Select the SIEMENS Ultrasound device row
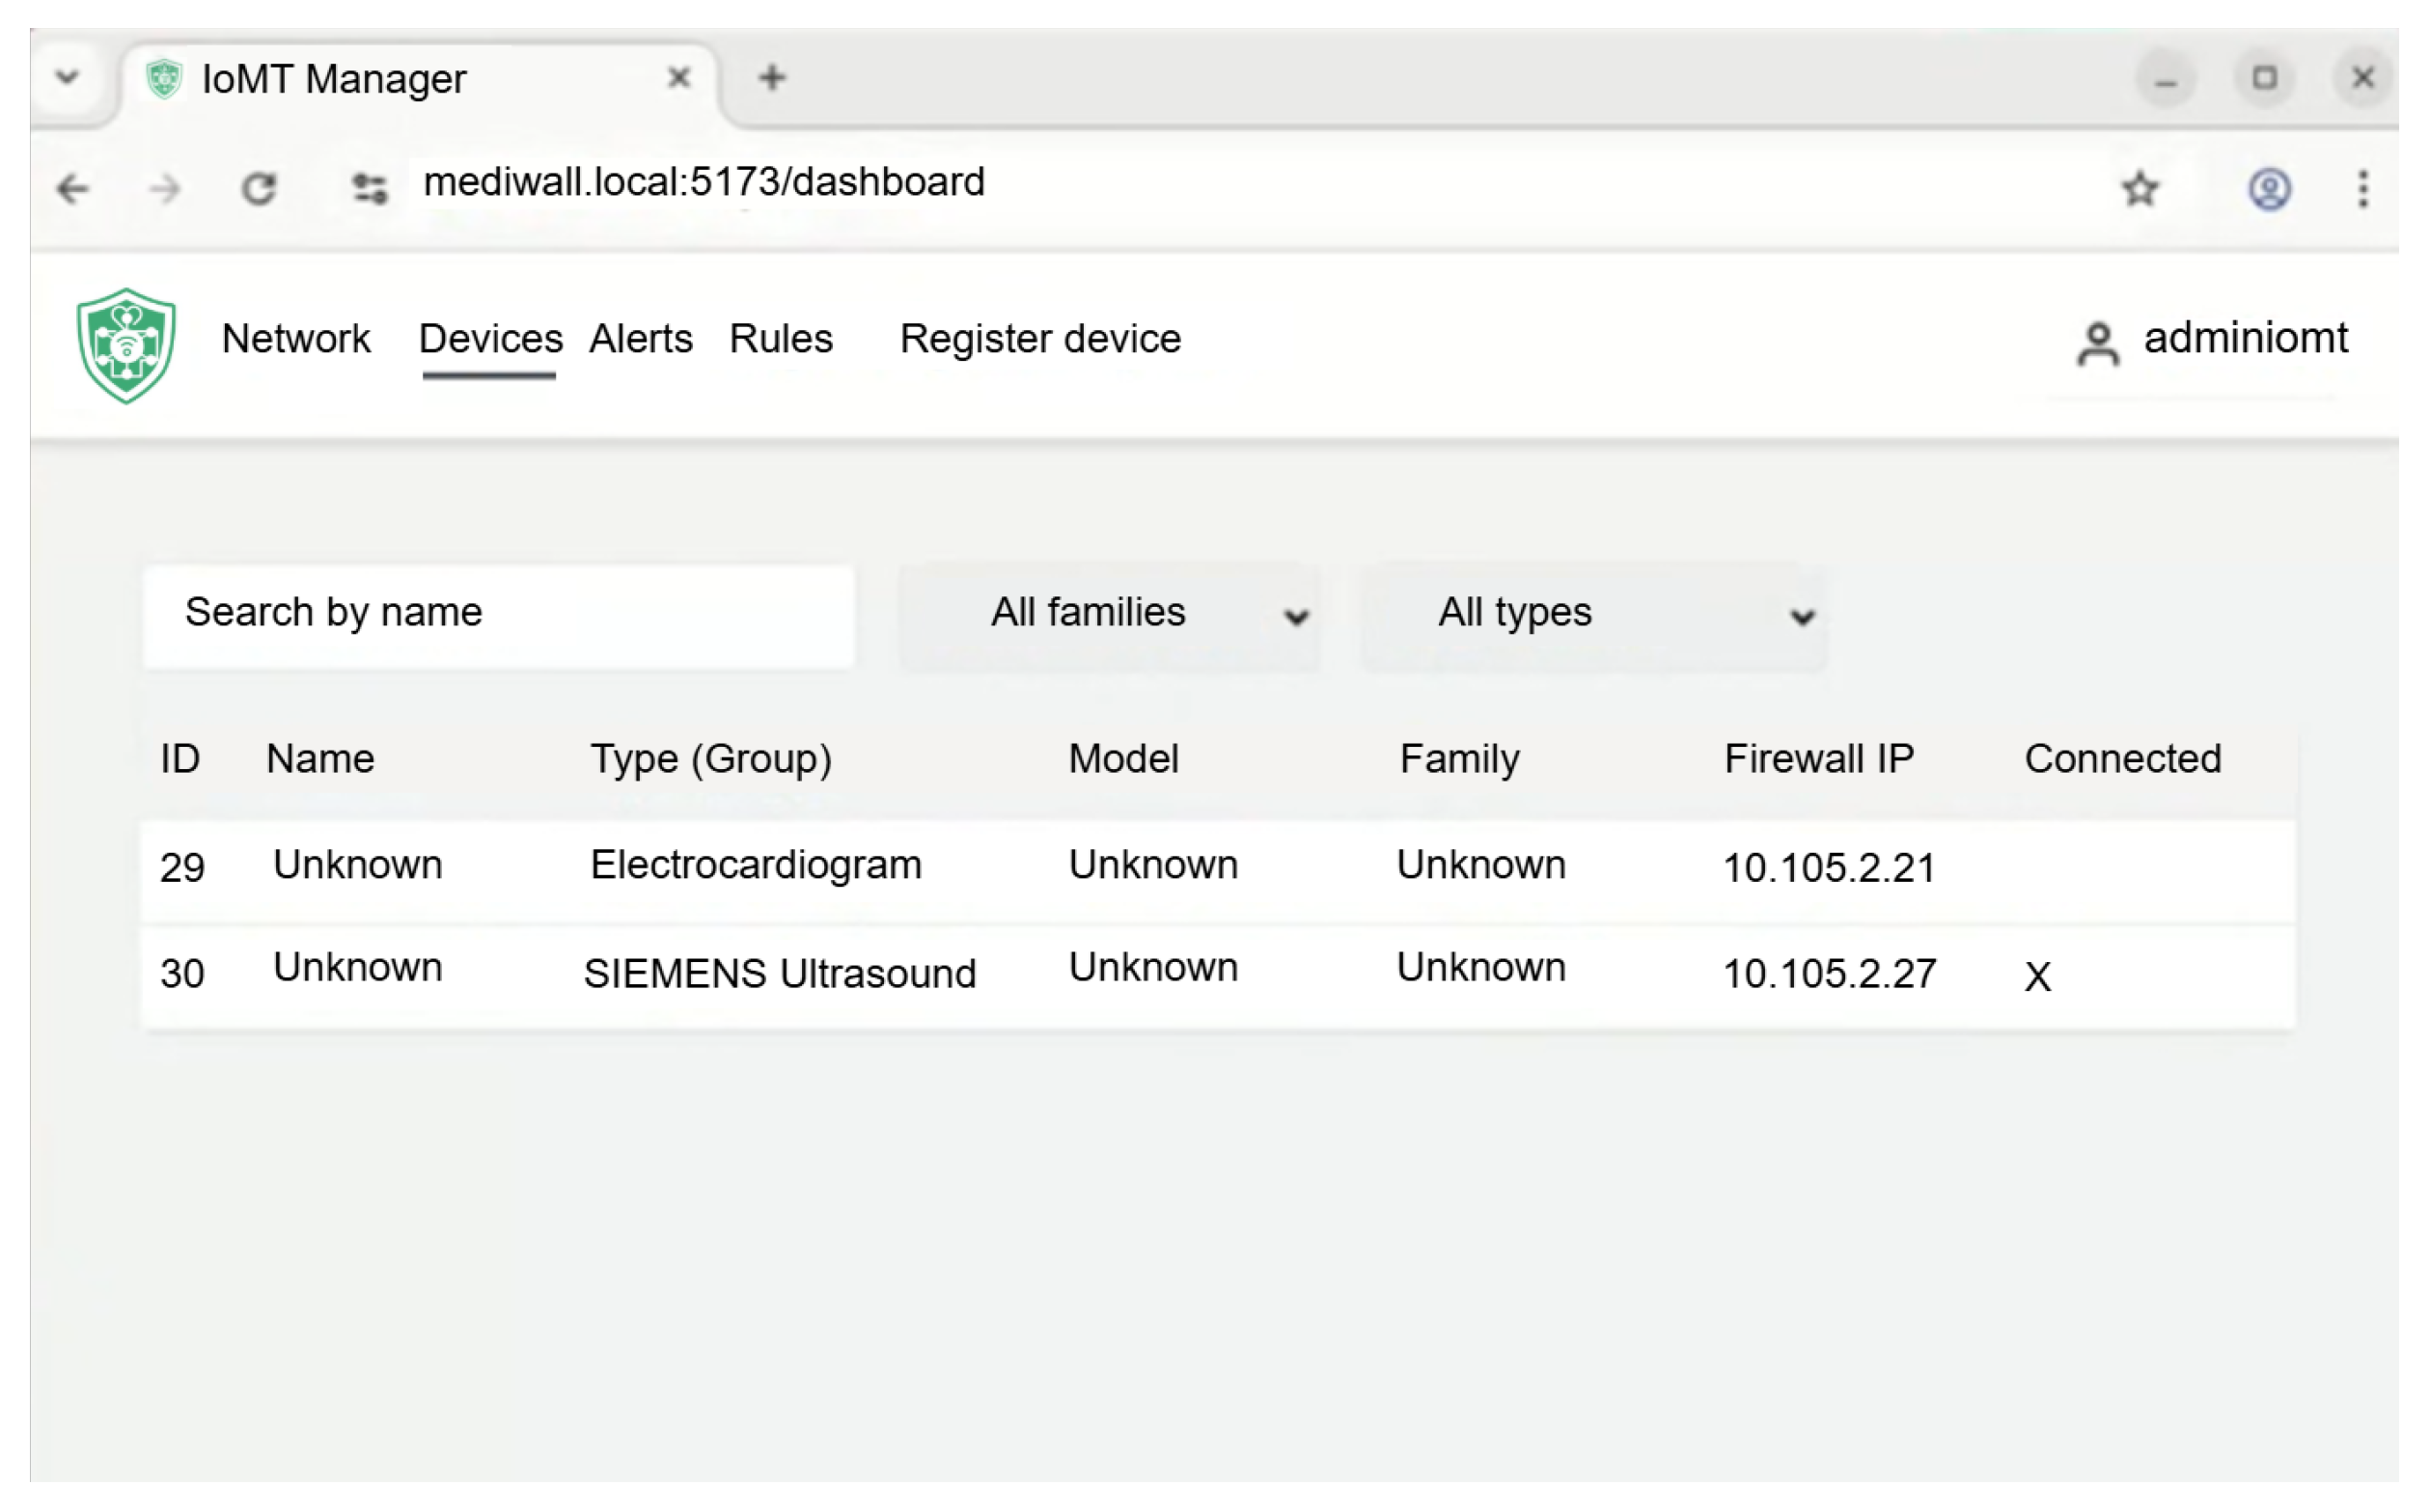This screenshot has height=1512, width=2430. click(x=778, y=973)
